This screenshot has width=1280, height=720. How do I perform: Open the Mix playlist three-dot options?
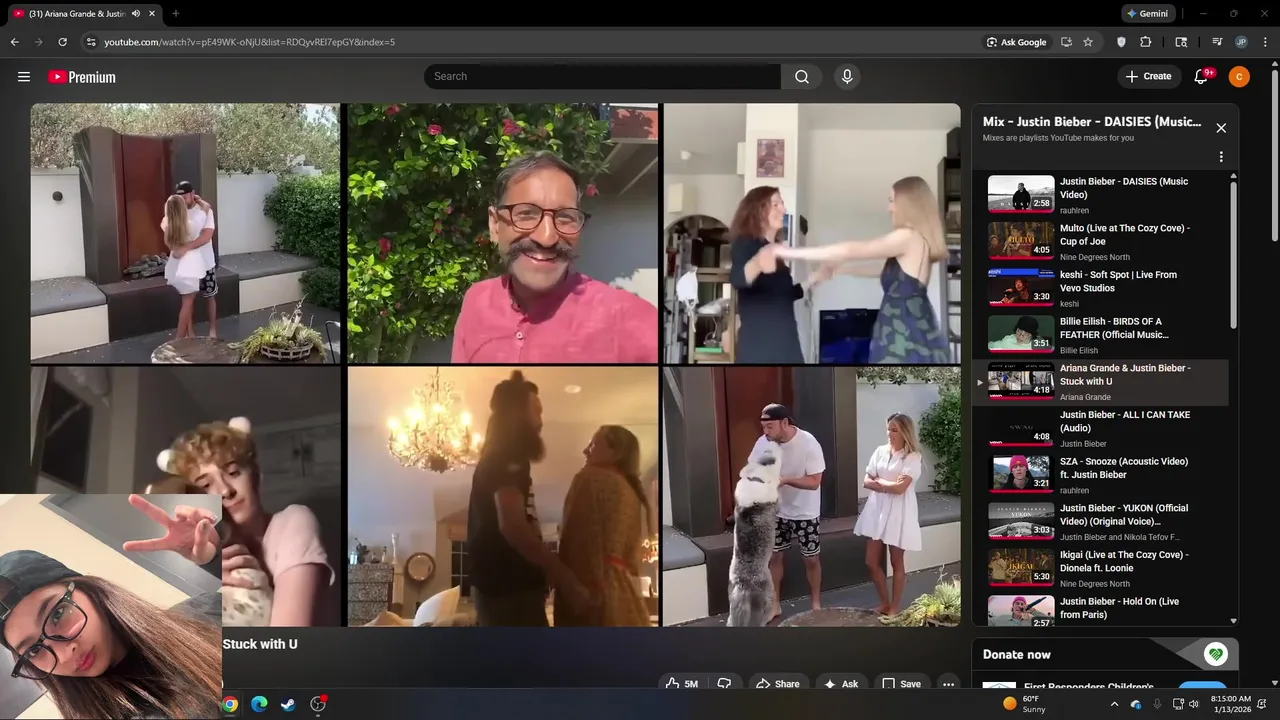click(x=1221, y=157)
